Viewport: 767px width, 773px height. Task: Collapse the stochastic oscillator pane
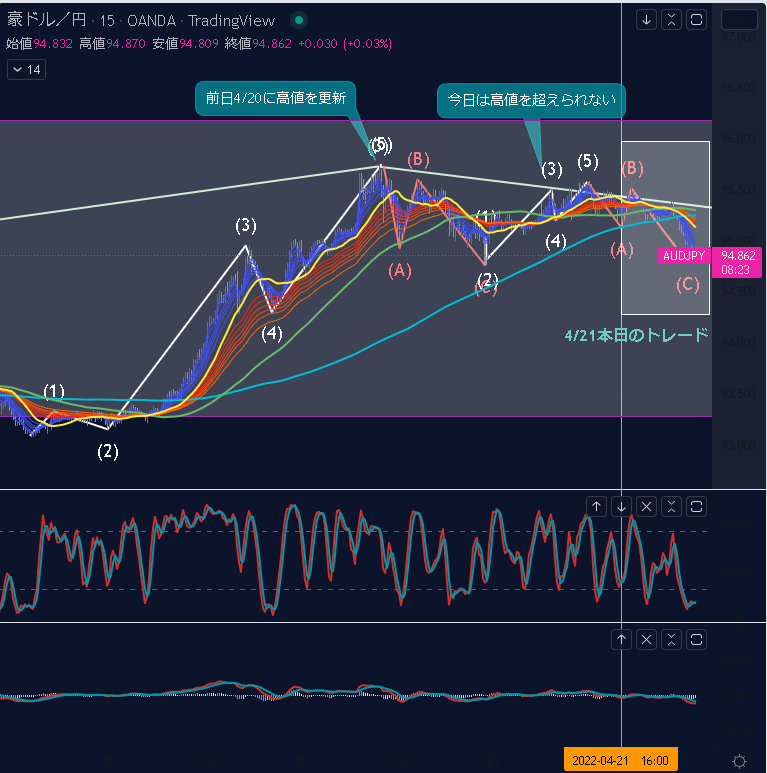coord(671,507)
